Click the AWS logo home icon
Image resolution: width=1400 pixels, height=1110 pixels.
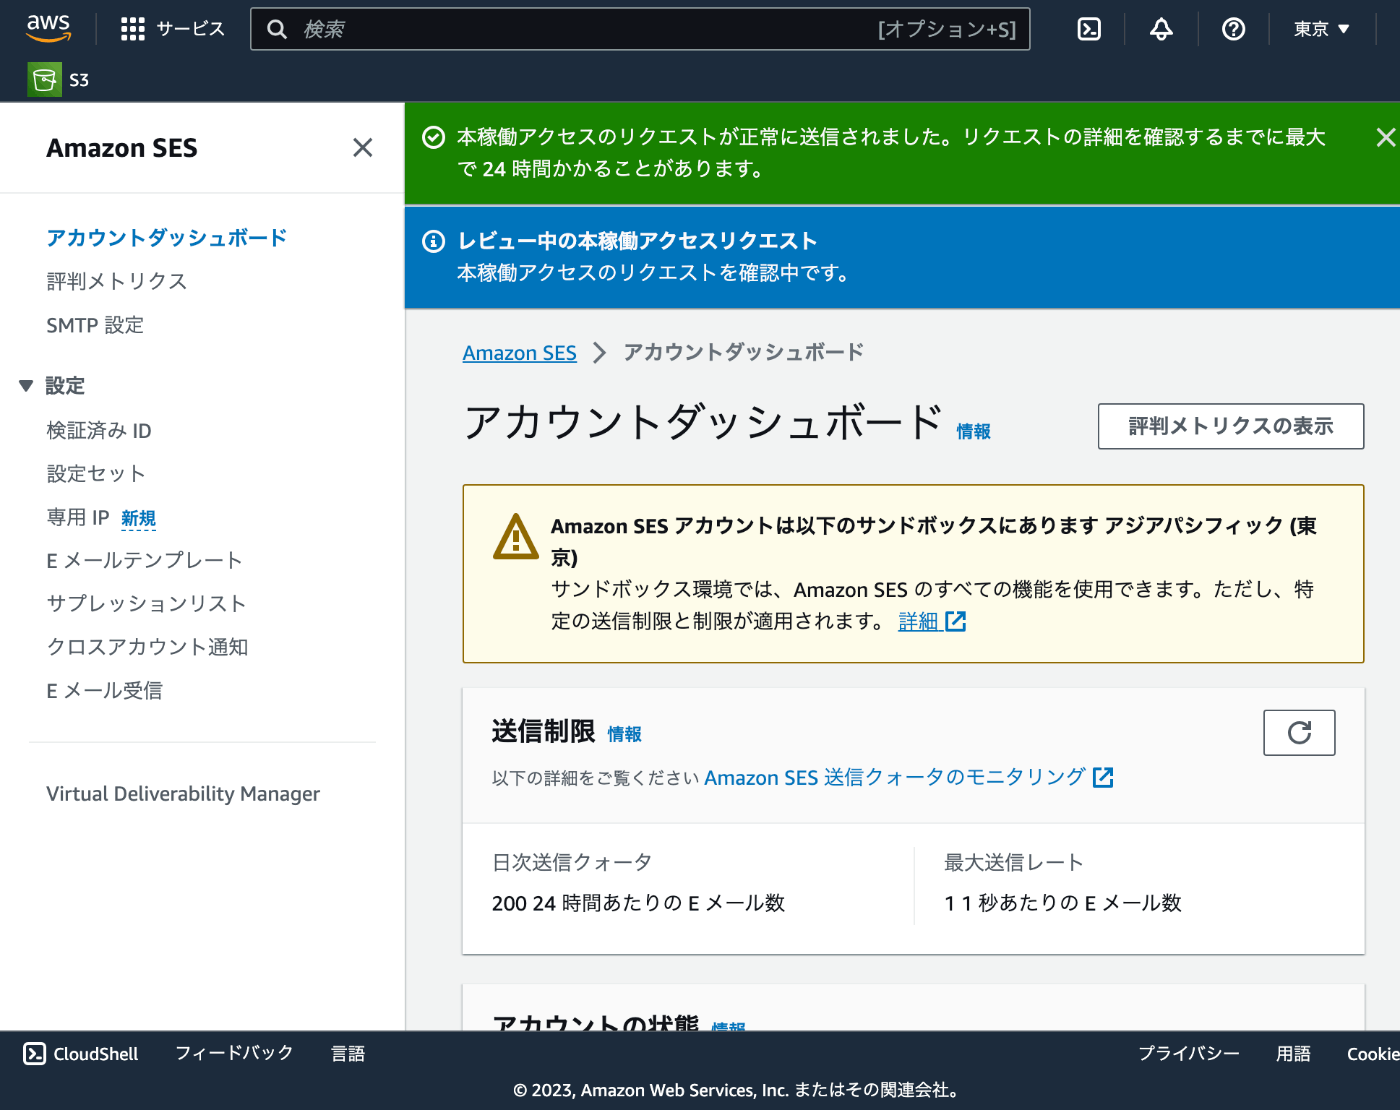(x=48, y=28)
